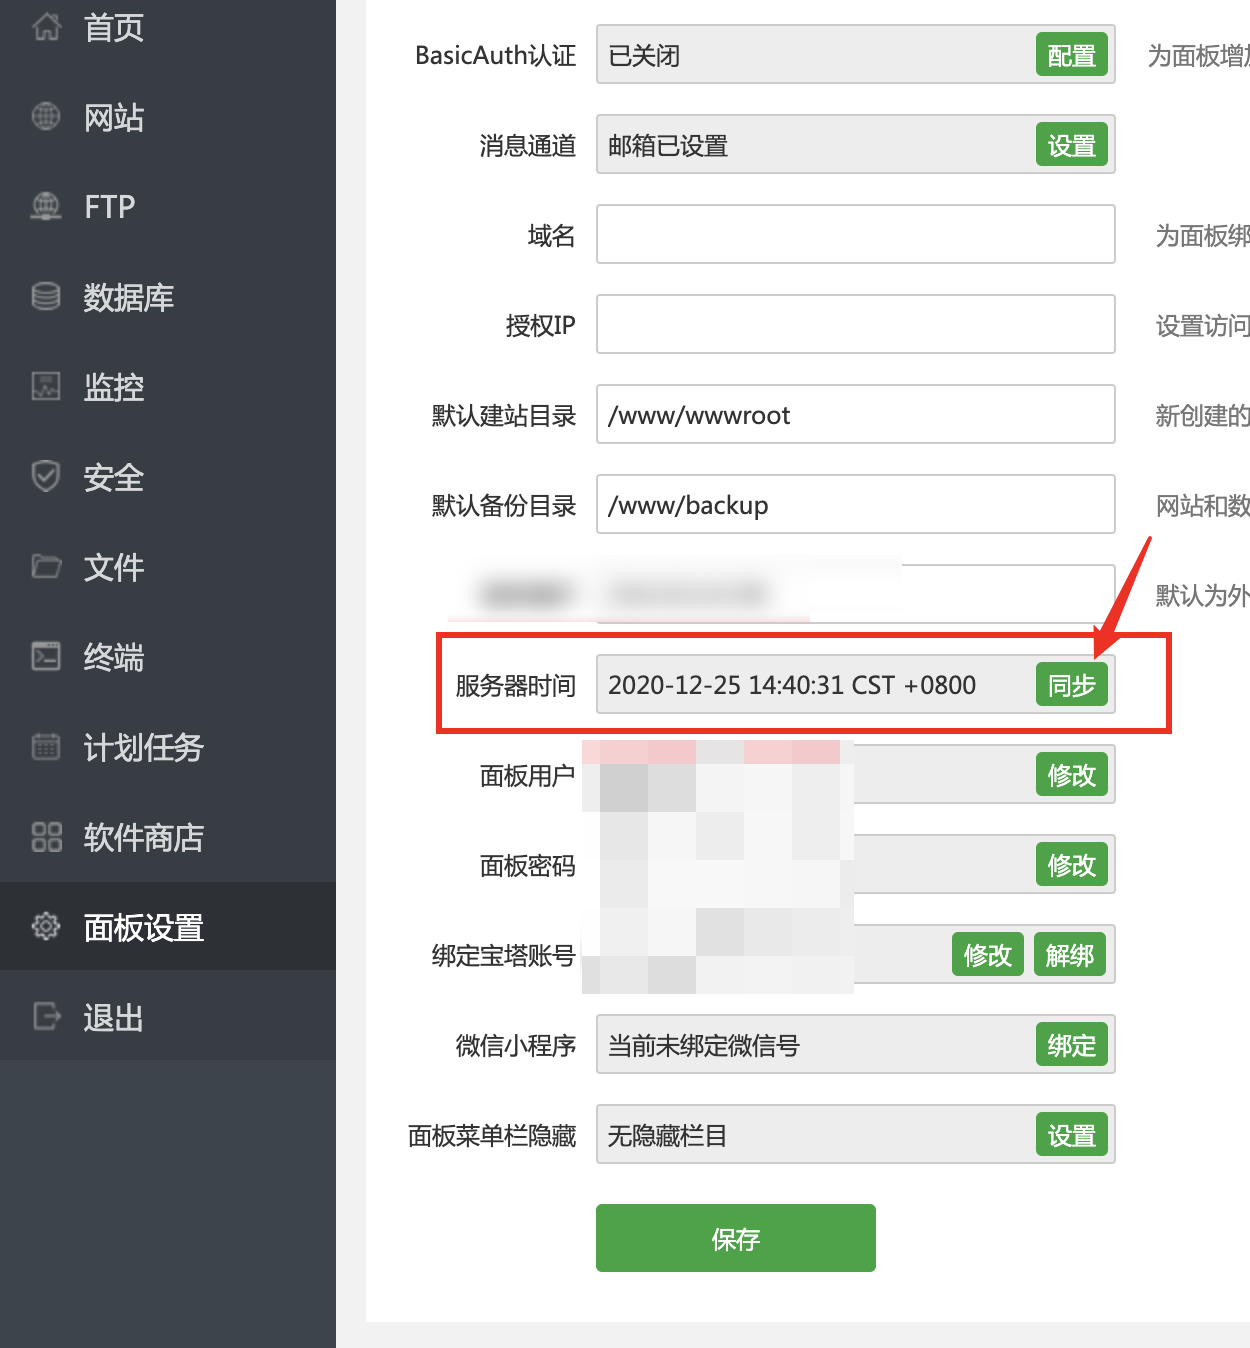1250x1348 pixels.
Task: Select the 面板设置 menu item
Action: [168, 927]
